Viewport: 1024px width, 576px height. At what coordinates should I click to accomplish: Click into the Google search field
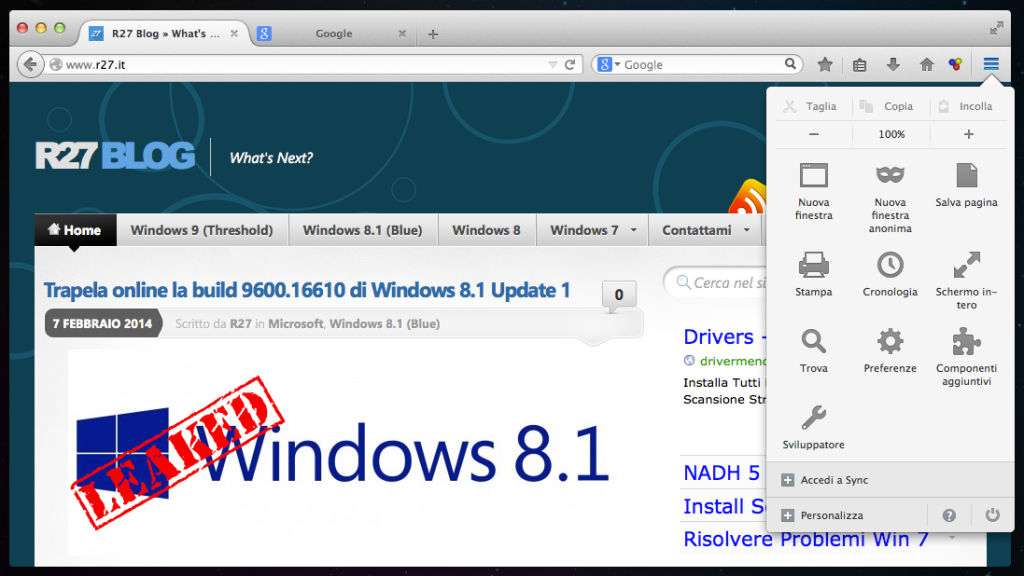[702, 64]
